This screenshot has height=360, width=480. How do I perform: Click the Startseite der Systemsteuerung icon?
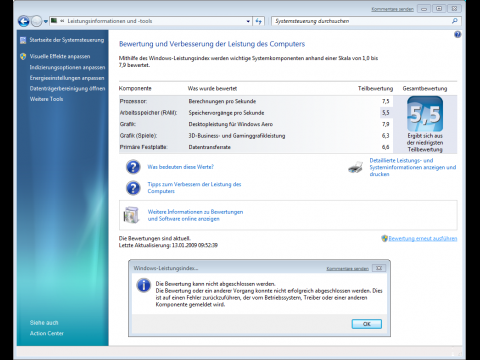23,40
